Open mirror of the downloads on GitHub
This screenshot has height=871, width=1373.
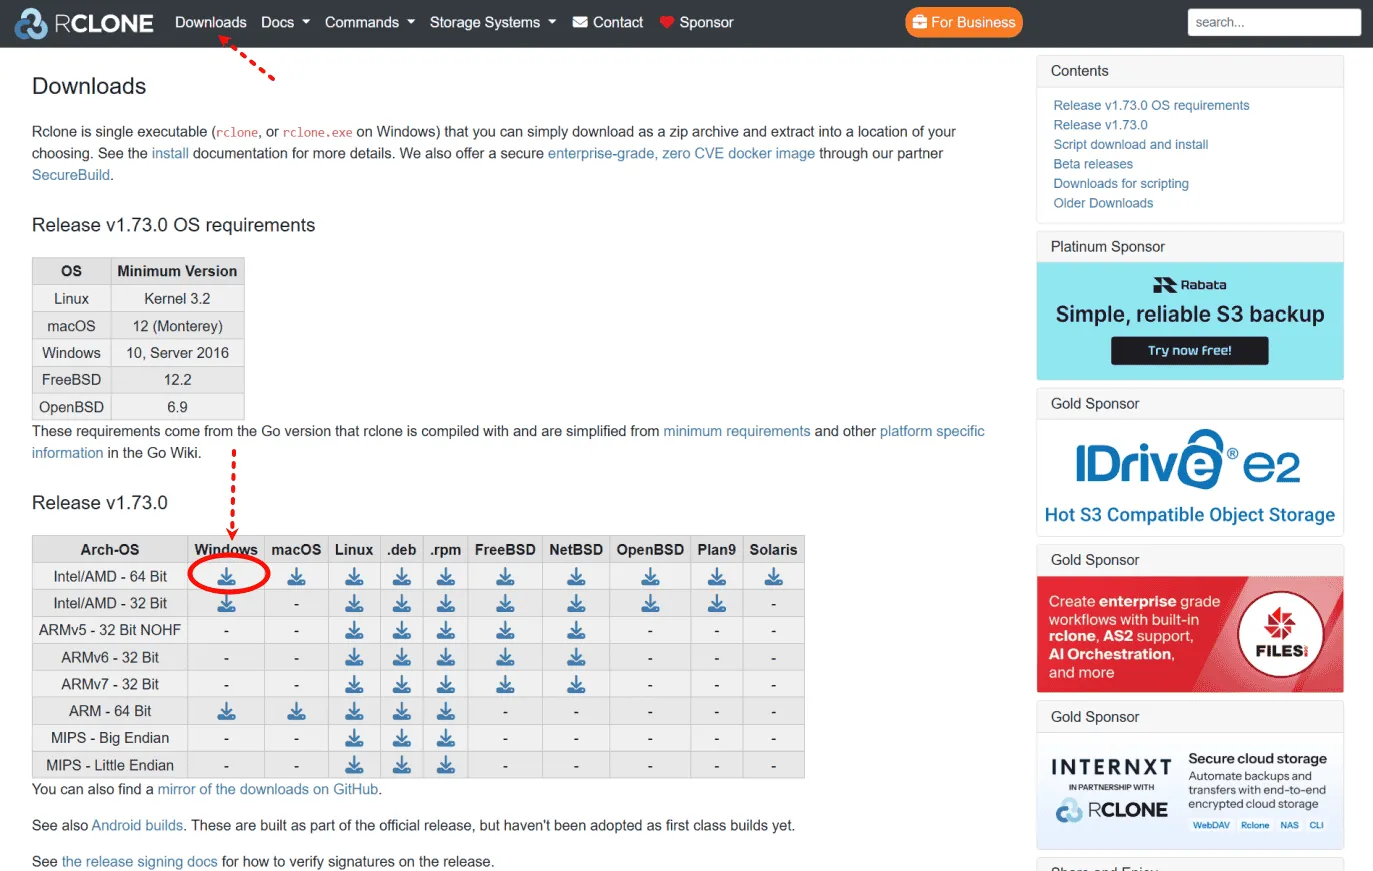point(267,789)
